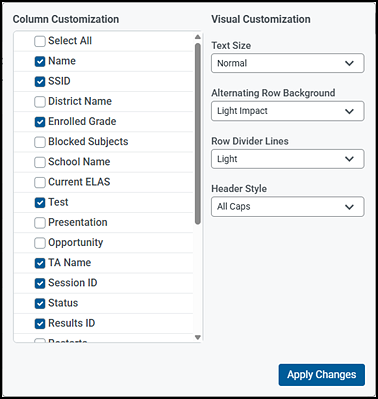This screenshot has height=399, width=378.
Task: Click the column list scroll-up arrow
Action: pos(198,37)
